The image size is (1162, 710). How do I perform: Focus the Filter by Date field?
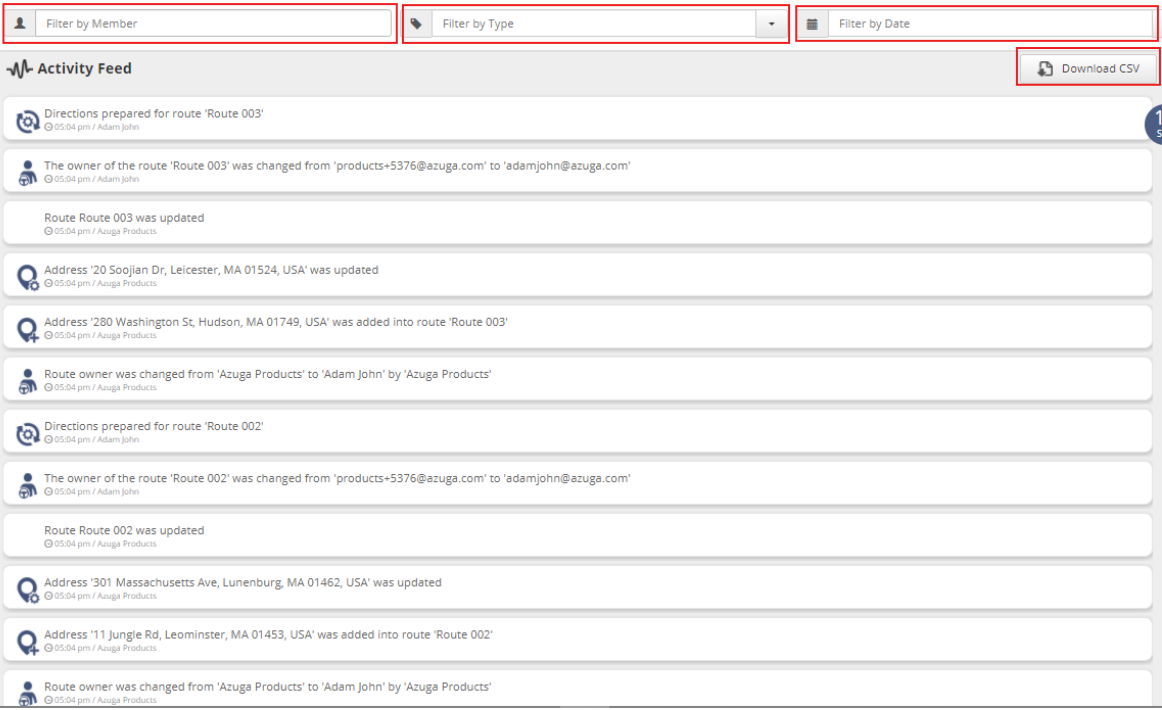(x=990, y=24)
